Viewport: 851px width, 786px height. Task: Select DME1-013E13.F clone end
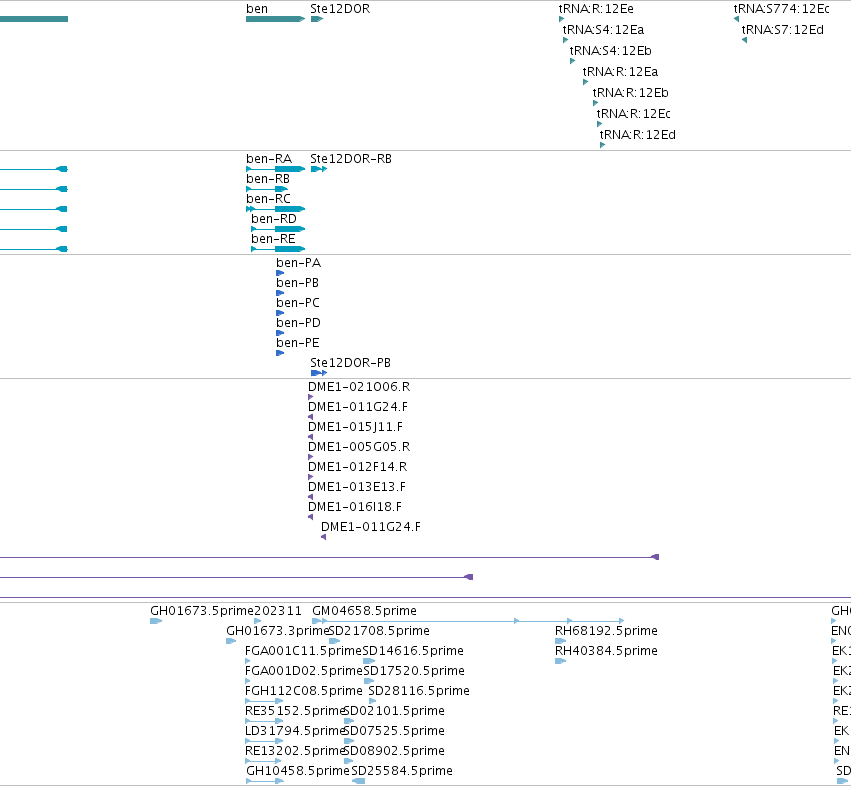pos(357,487)
